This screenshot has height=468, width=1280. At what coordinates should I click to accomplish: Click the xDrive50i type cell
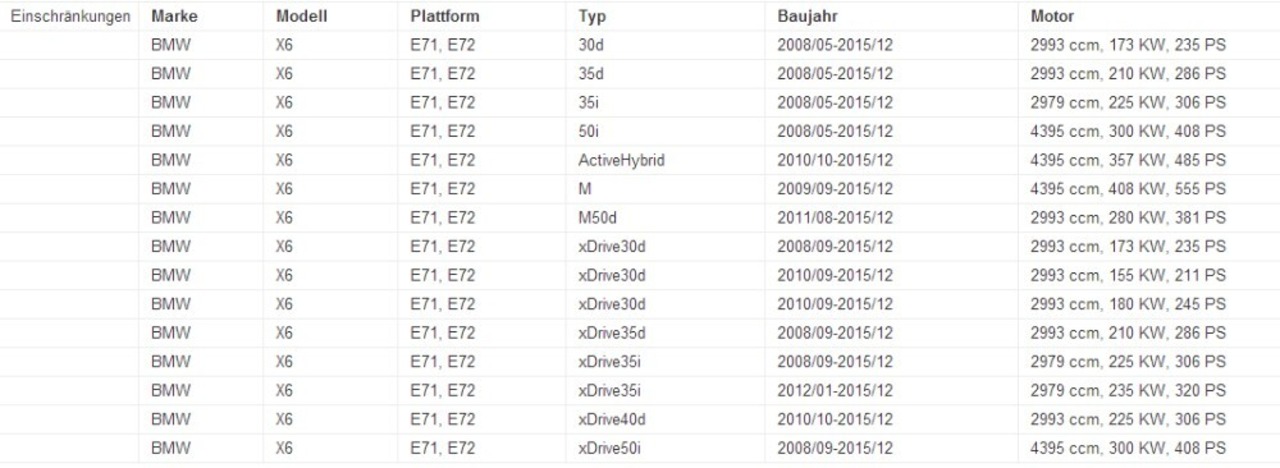(610, 449)
